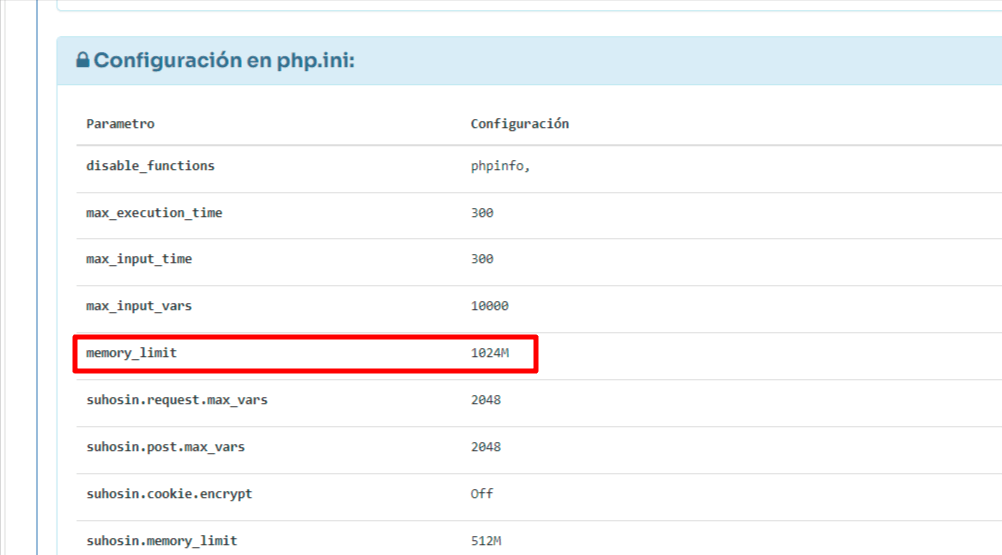
Task: Click the 300 value for max_execution_time
Action: 482,213
